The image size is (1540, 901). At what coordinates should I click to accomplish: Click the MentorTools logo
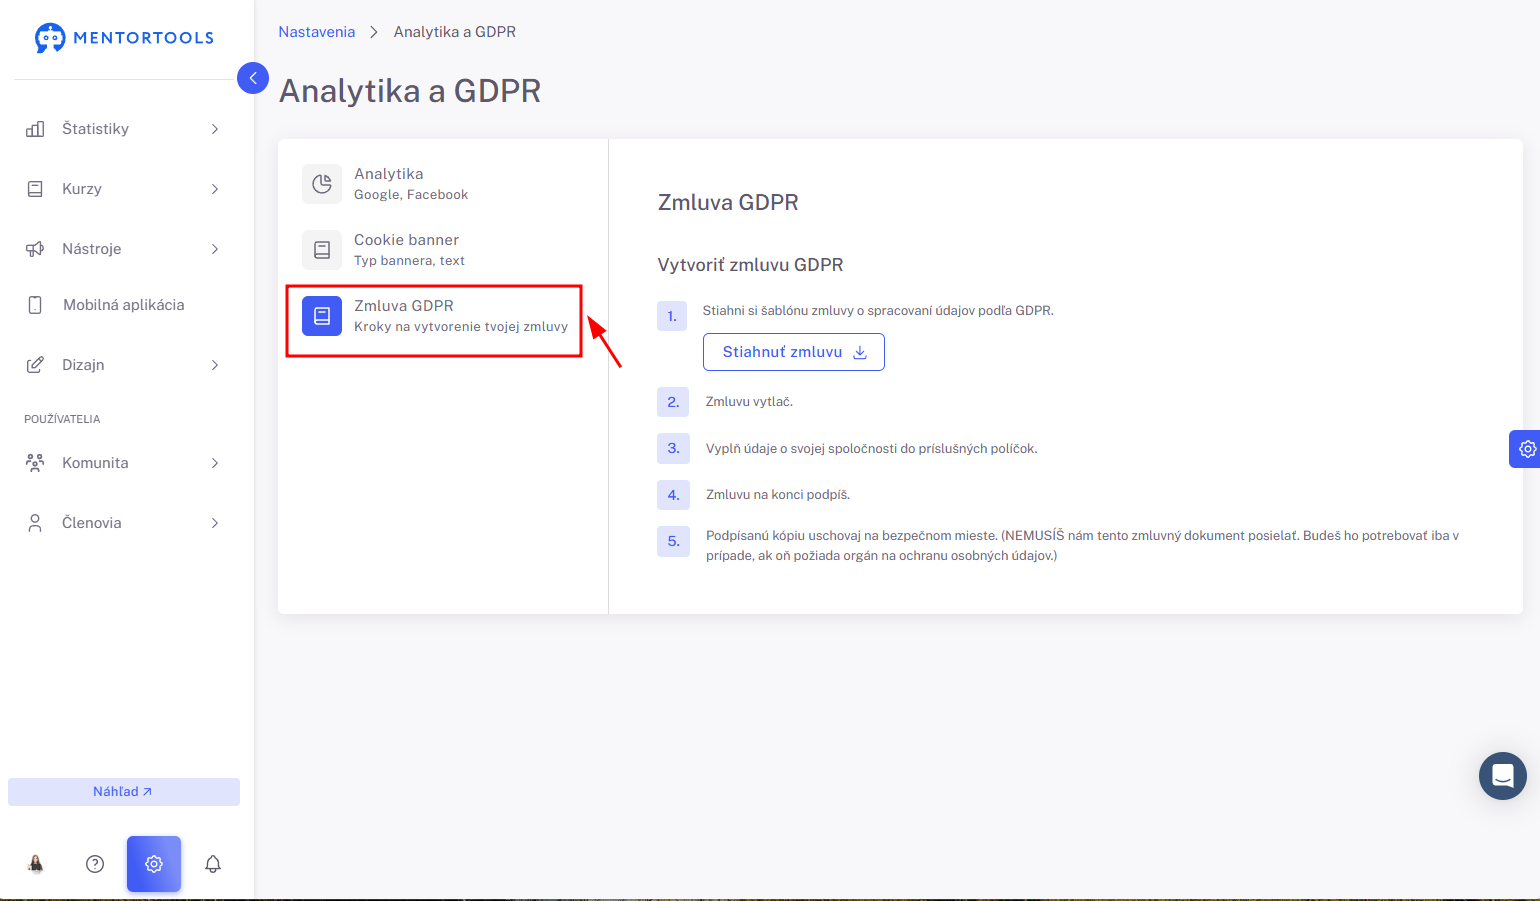coord(124,38)
